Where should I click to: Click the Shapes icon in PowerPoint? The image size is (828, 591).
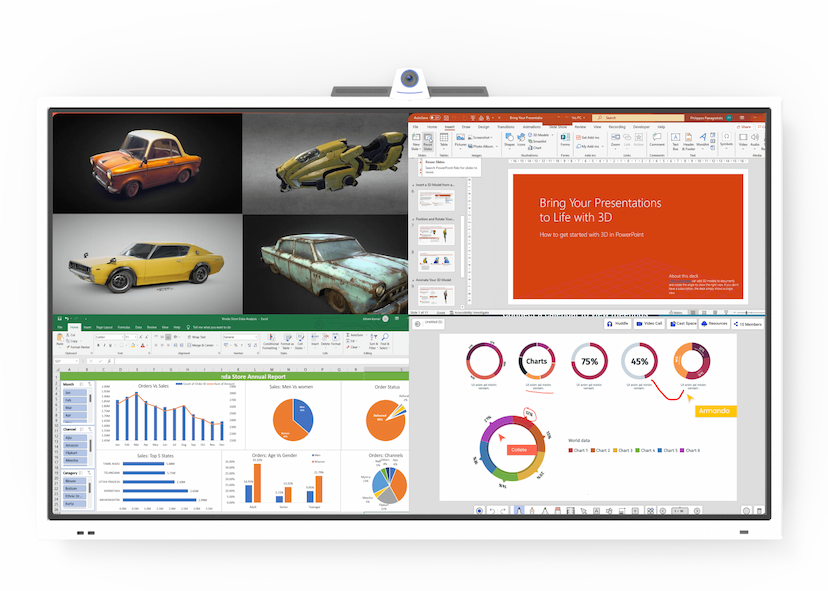pos(508,144)
